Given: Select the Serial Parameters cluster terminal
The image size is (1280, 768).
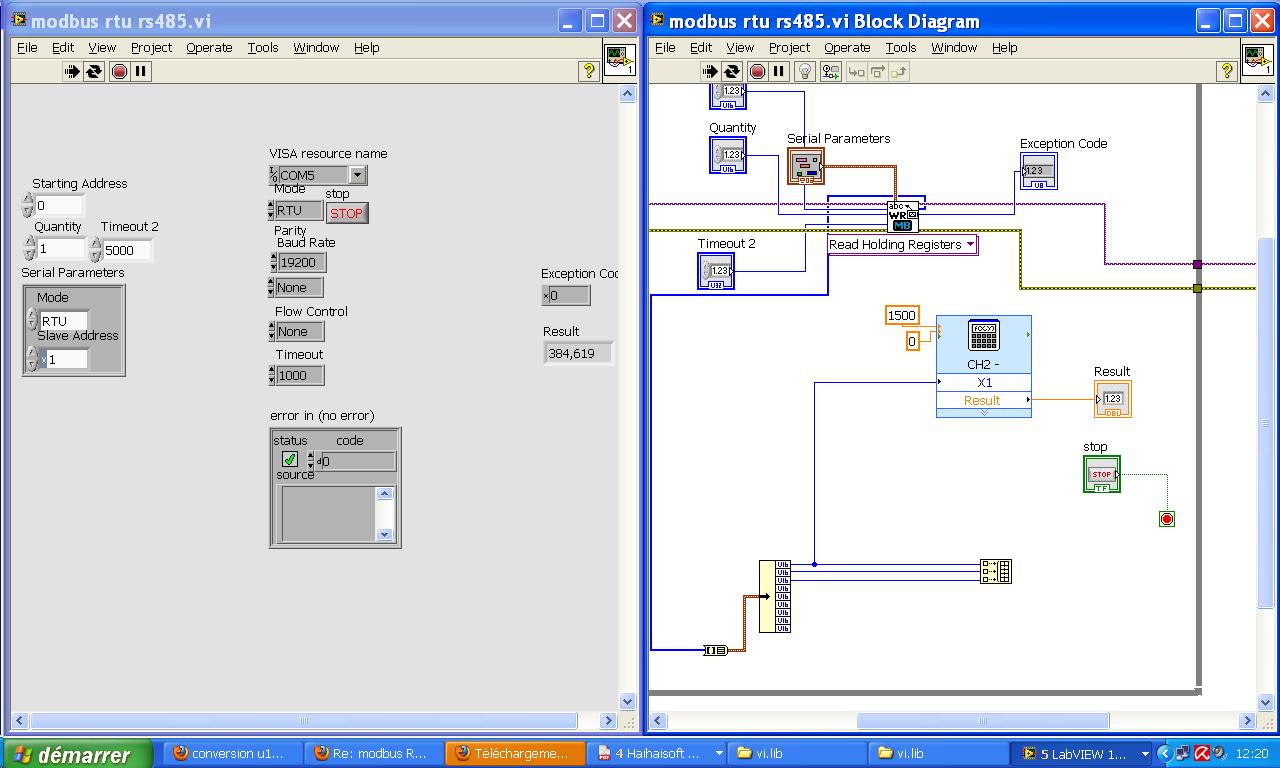Looking at the screenshot, I should [806, 167].
